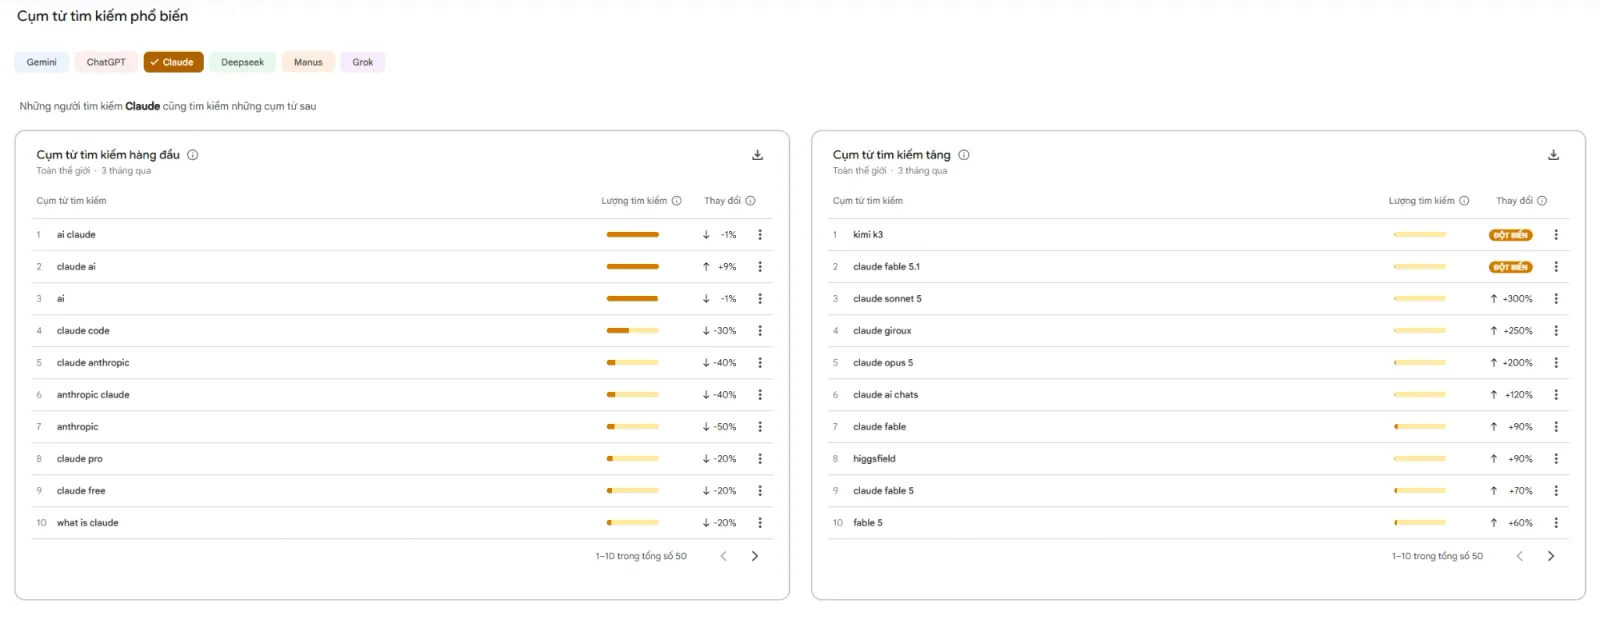The image size is (1600, 620).
Task: Open more options for 'claude fable 5.1' row
Action: click(x=1556, y=267)
